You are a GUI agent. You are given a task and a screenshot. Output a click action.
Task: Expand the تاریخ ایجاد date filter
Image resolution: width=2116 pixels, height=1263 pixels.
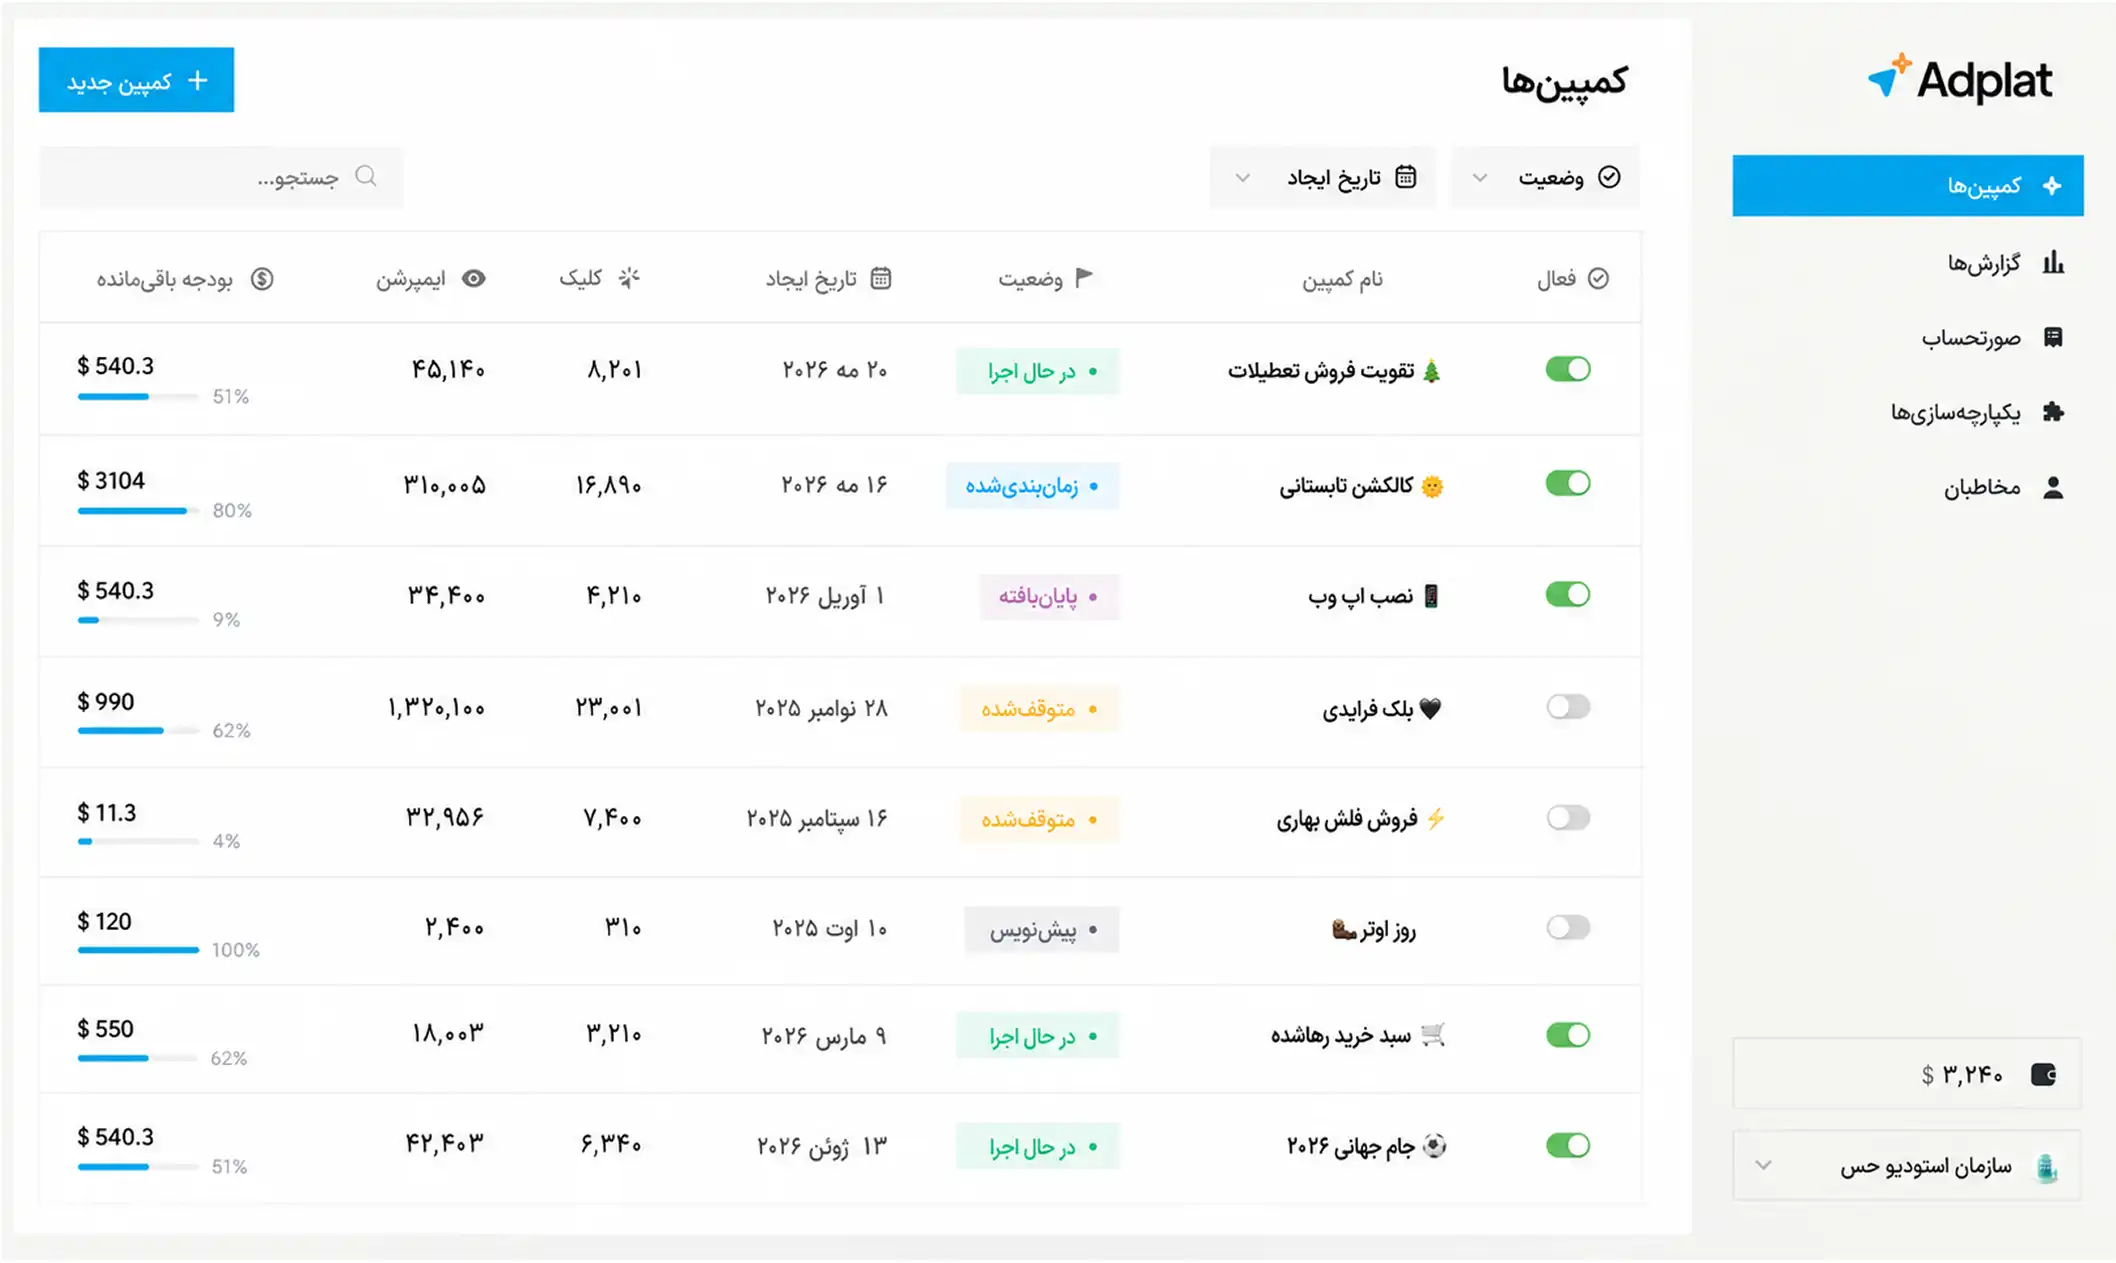[x=1322, y=177]
